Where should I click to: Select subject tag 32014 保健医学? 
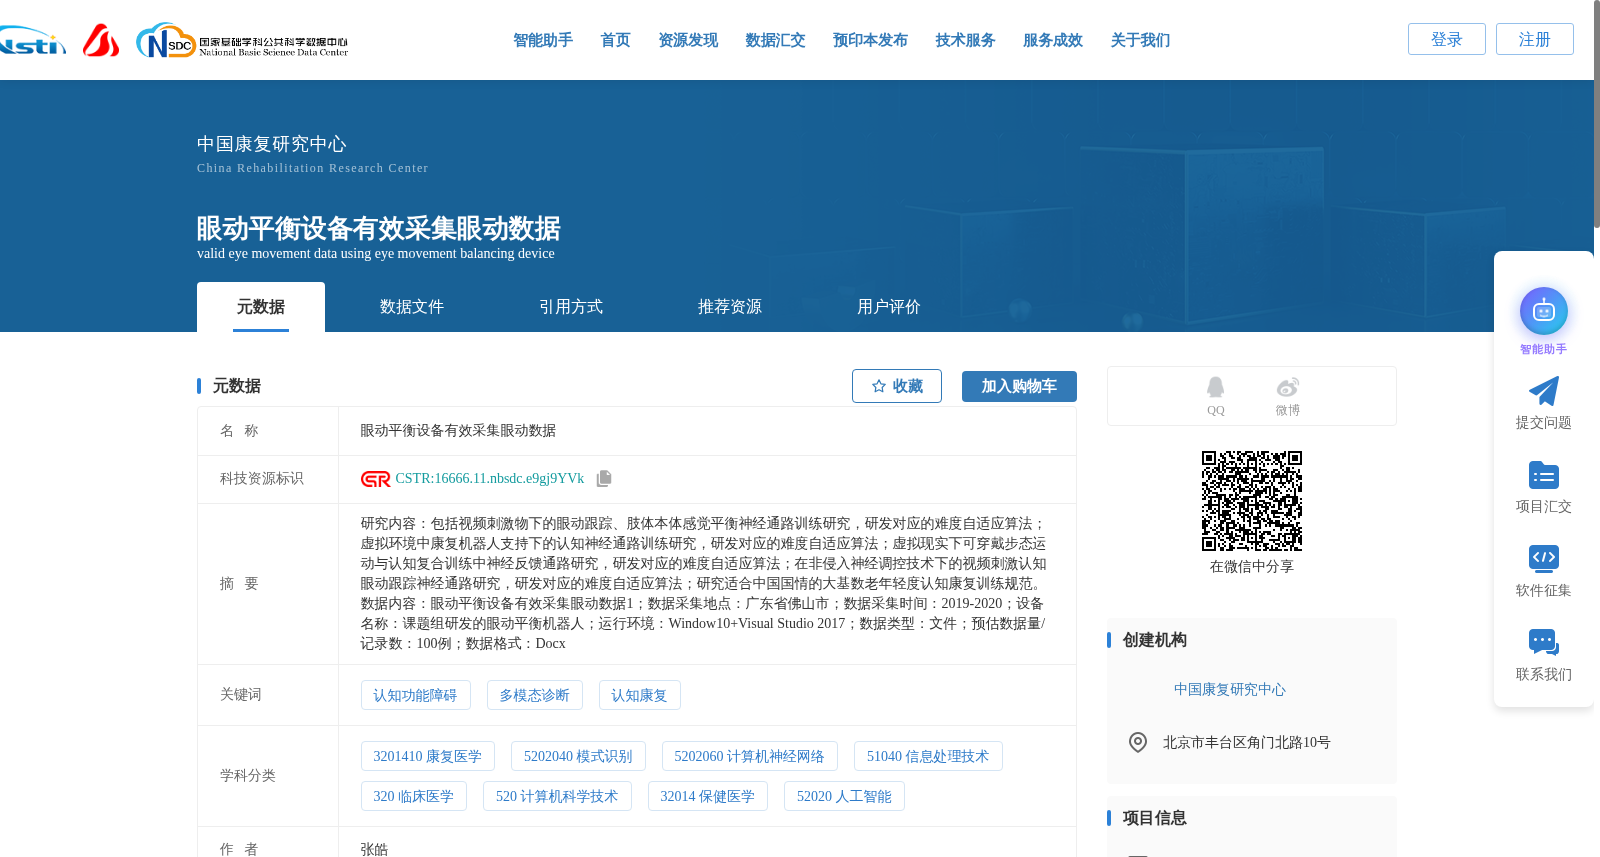pos(708,796)
